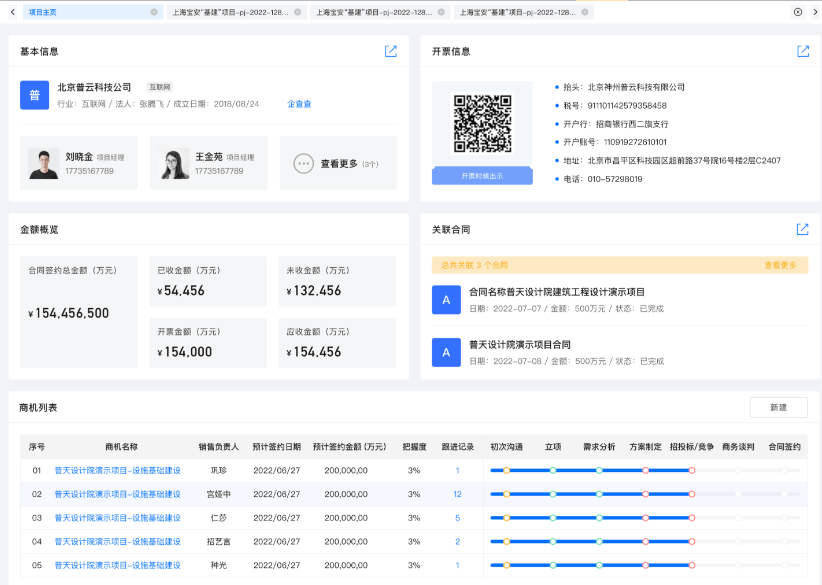Open contract 合同名称普天设计院建筑工程设计演示项目
This screenshot has width=822, height=585.
[x=556, y=292]
